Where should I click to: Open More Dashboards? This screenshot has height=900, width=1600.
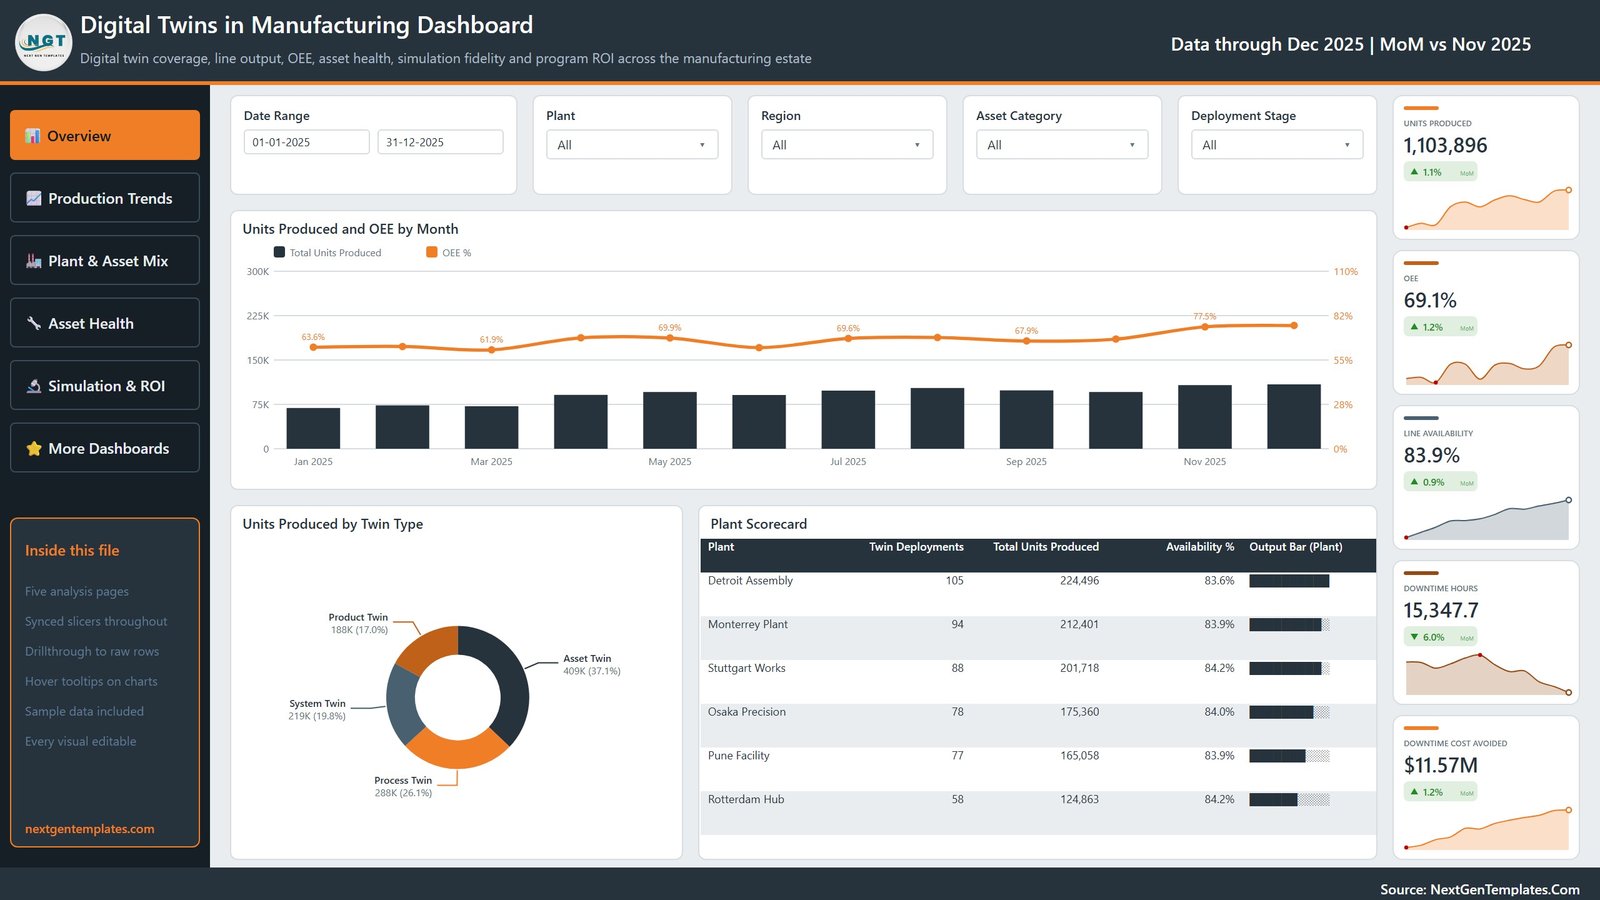click(x=105, y=448)
